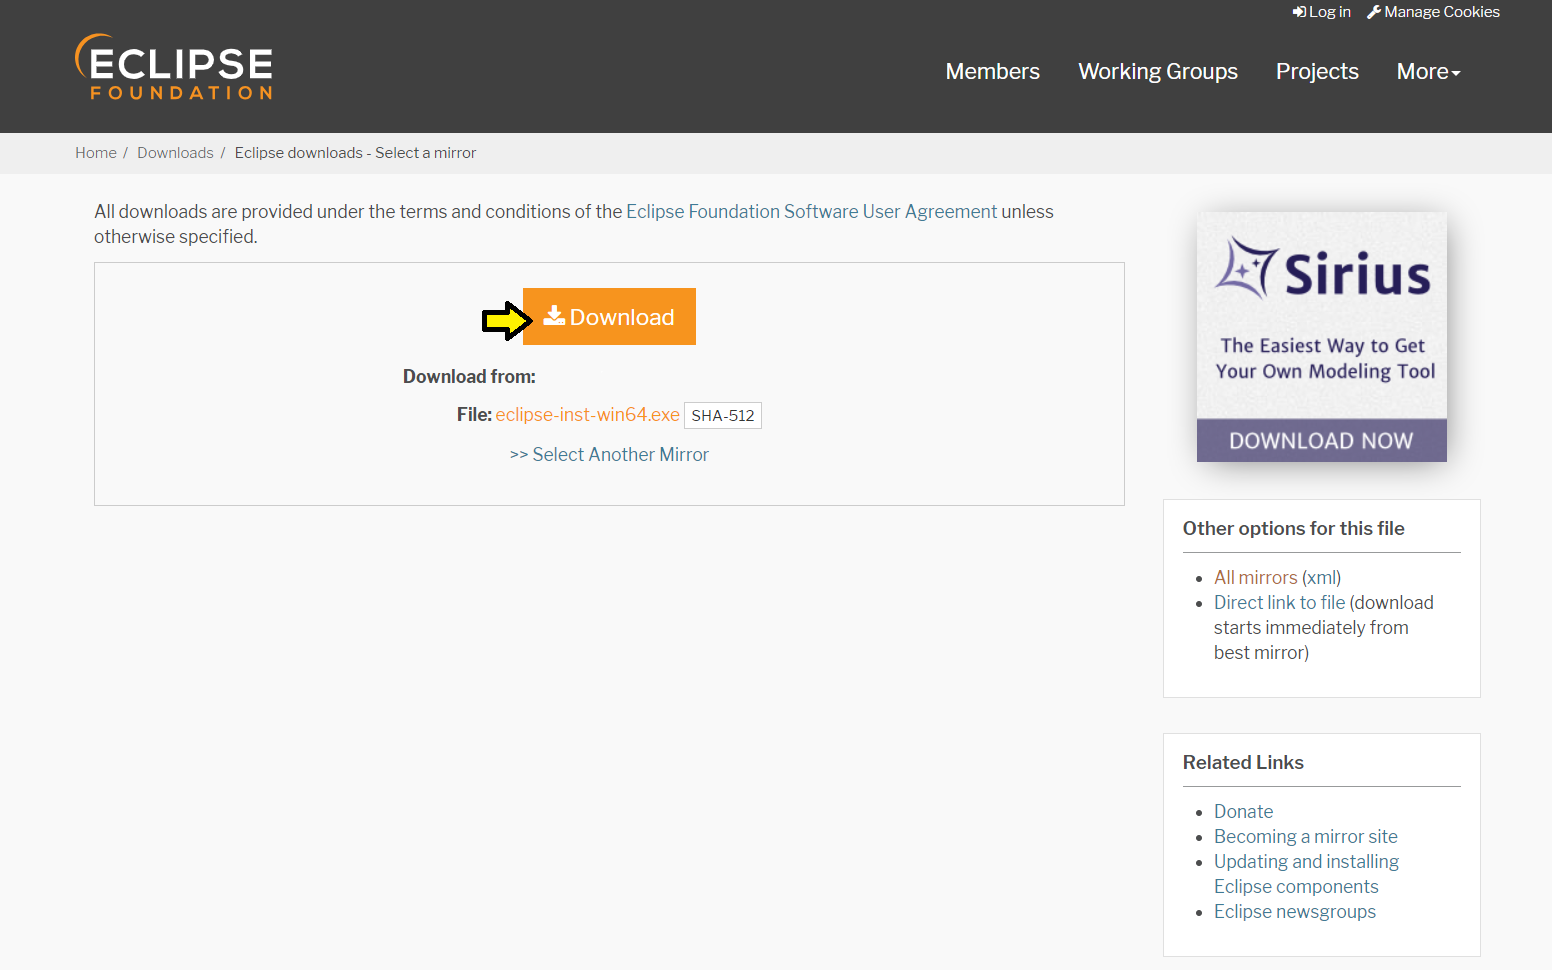Open All mirrors link
The height and width of the screenshot is (970, 1552).
point(1255,578)
